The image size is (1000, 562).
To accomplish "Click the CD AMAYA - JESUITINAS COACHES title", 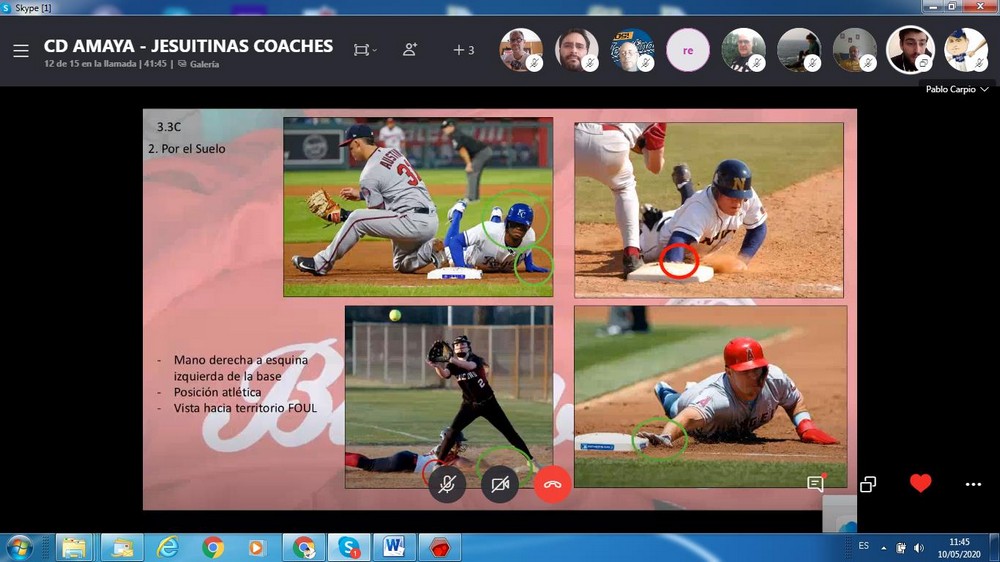I will pos(188,46).
